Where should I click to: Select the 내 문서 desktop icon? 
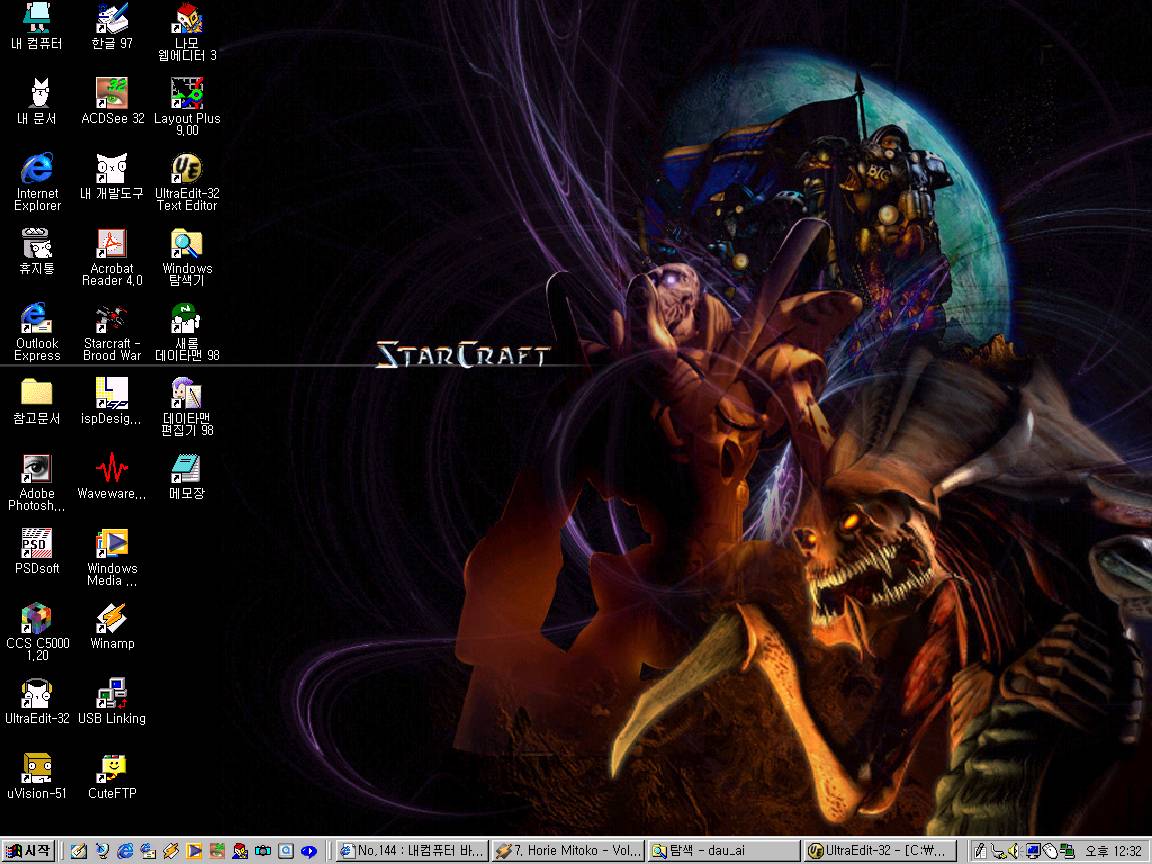37,101
